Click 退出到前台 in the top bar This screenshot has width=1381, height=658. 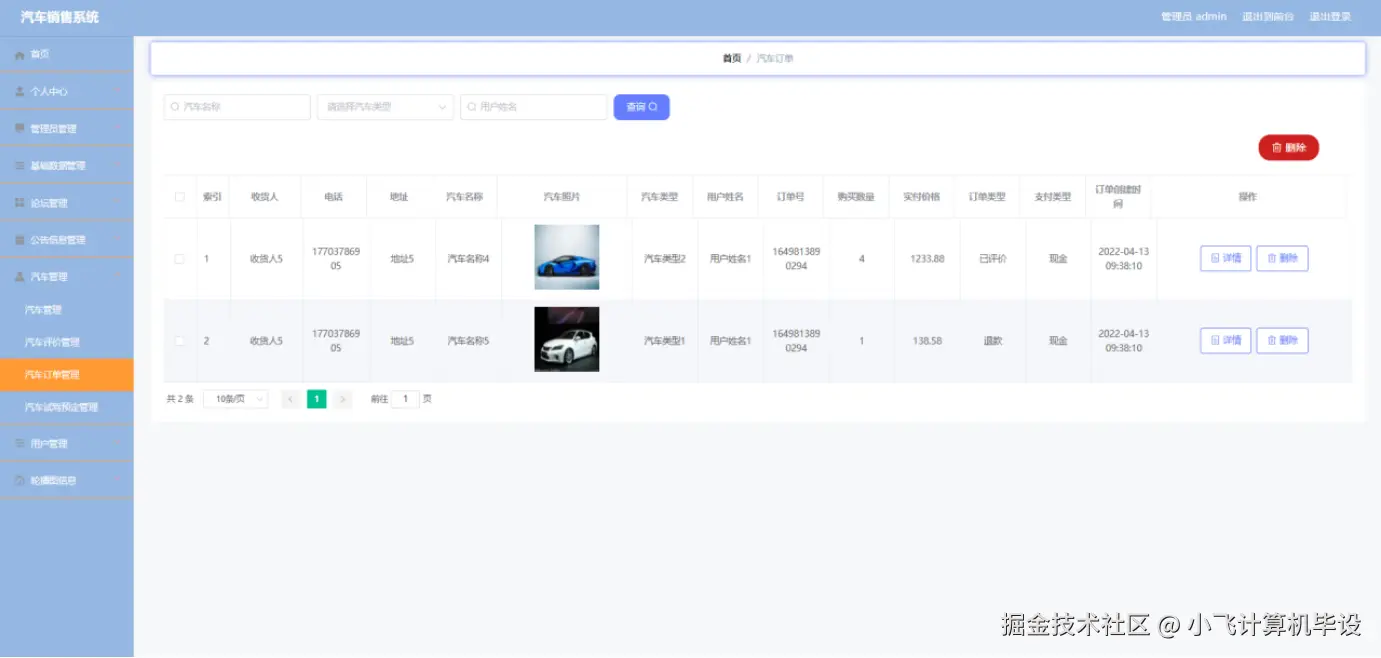(1268, 17)
